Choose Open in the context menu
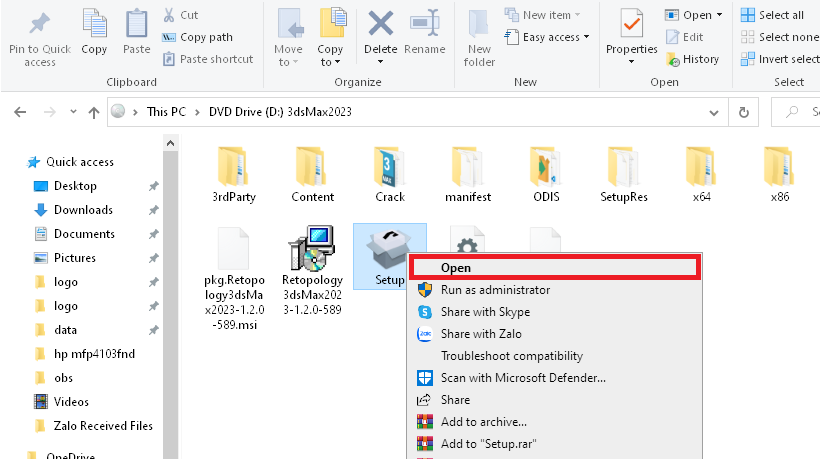The height and width of the screenshot is (459, 820). point(456,268)
